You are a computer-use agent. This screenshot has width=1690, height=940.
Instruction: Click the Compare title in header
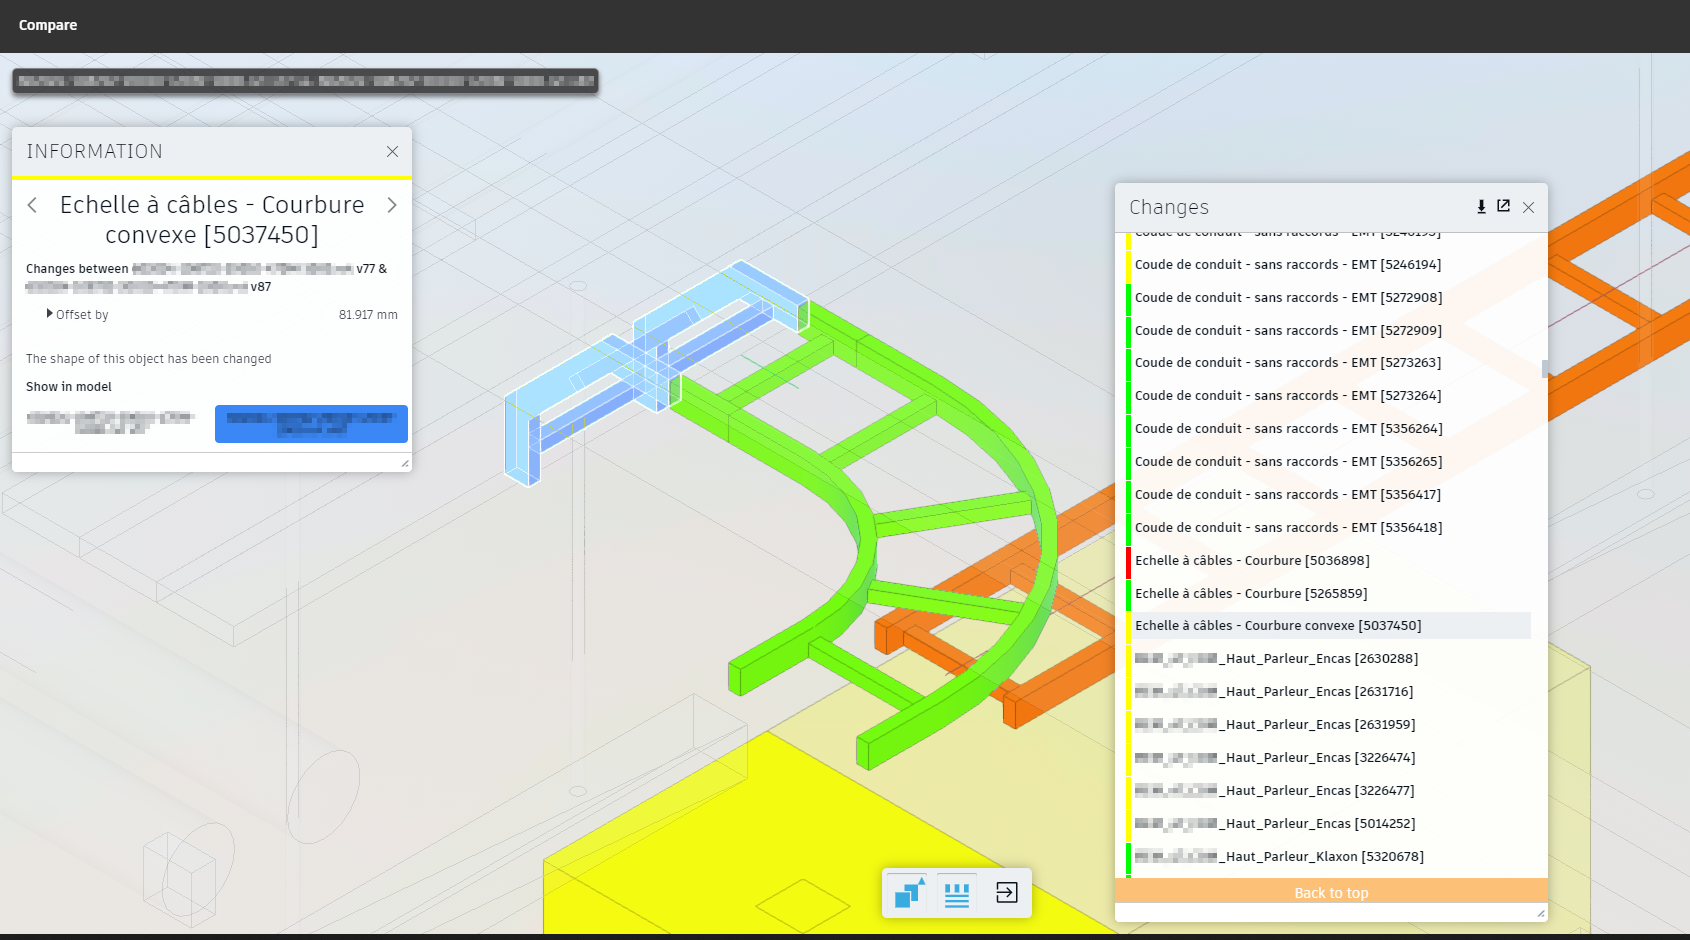(x=48, y=25)
